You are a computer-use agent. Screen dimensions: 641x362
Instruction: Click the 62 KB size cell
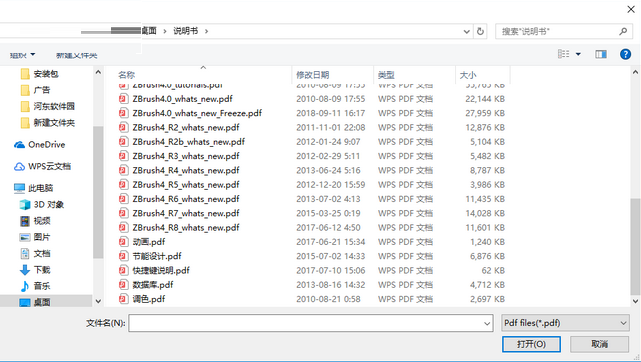coord(493,270)
